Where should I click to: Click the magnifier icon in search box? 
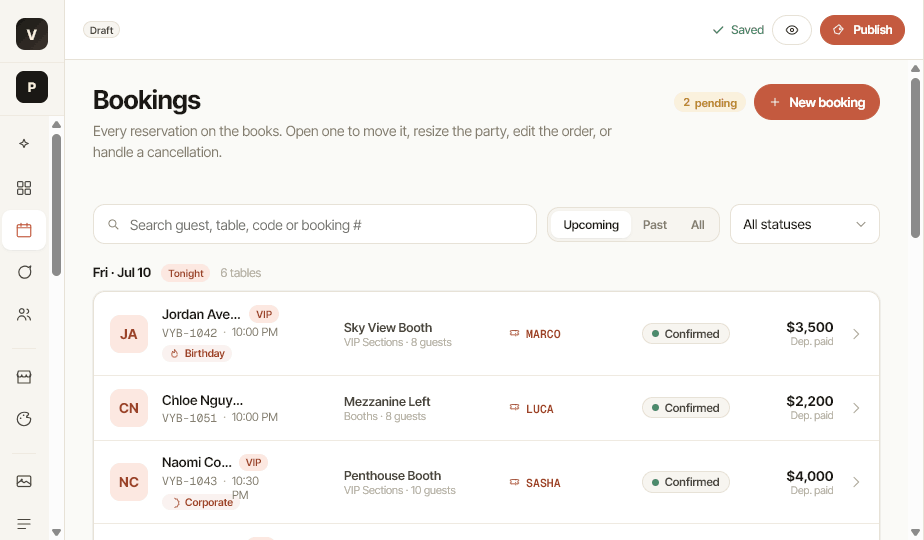pos(113,225)
